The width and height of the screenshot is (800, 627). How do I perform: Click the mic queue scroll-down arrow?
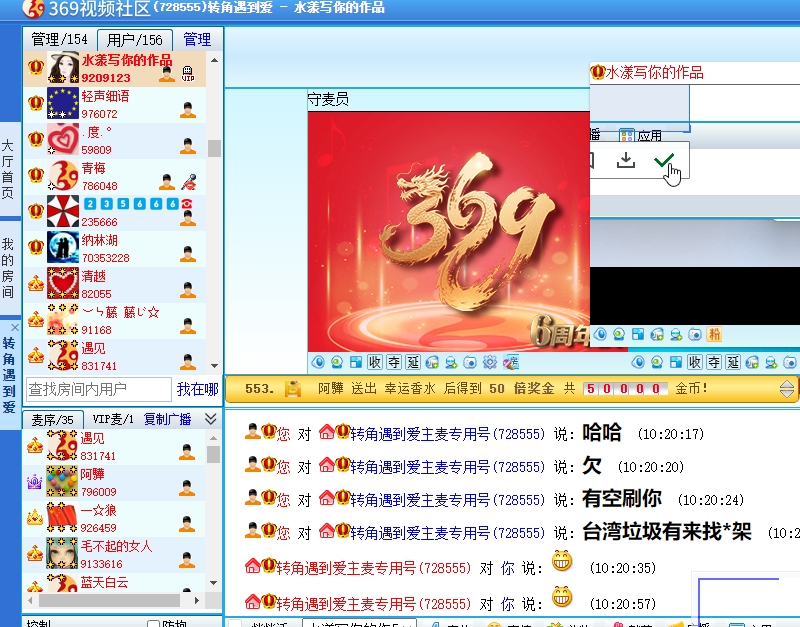[214, 583]
